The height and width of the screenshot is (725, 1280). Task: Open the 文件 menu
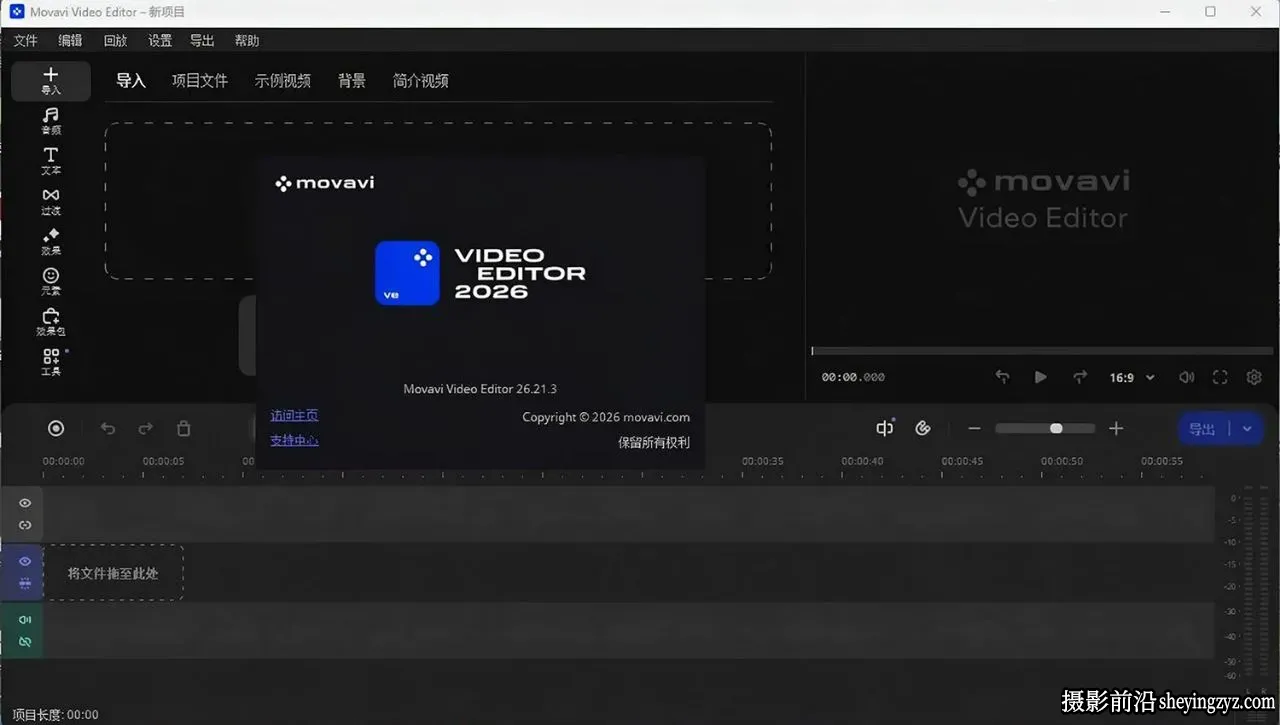pos(25,41)
